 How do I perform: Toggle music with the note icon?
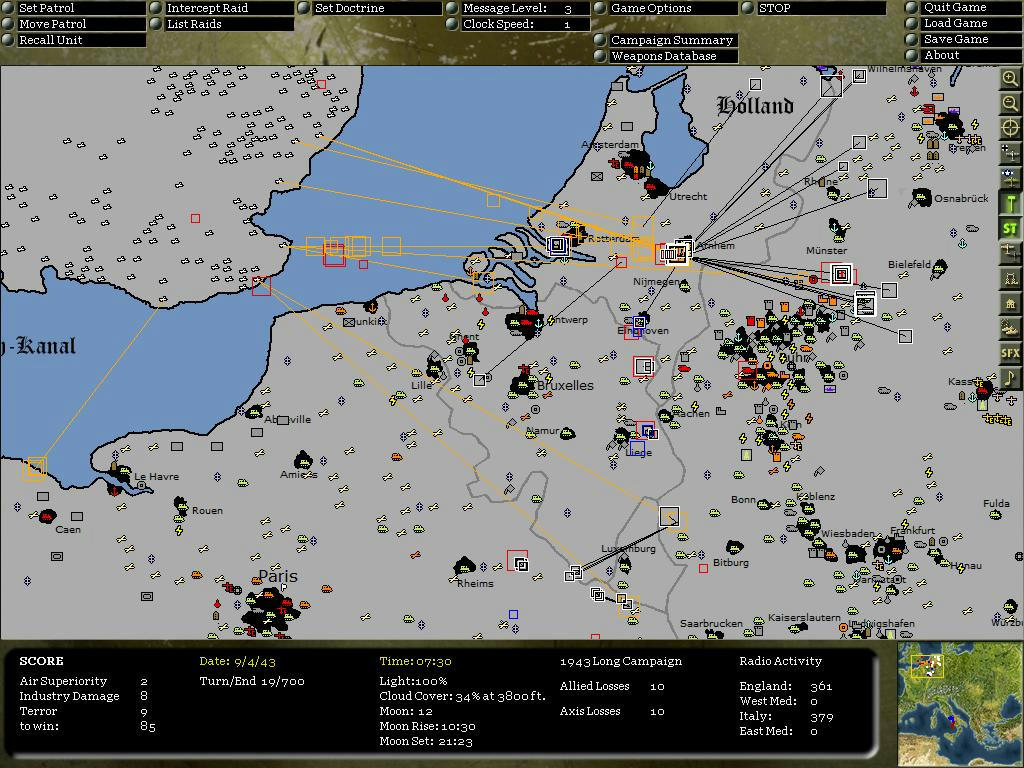(1010, 378)
